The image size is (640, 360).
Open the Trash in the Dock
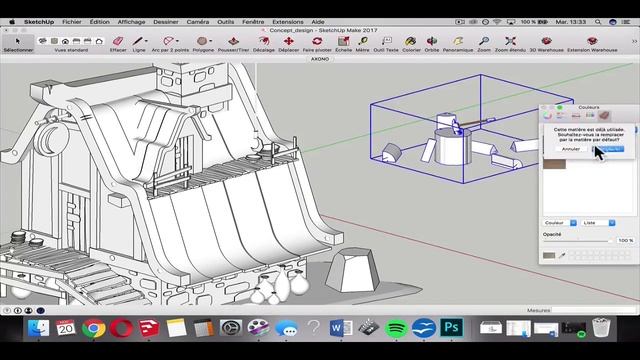pyautogui.click(x=601, y=328)
